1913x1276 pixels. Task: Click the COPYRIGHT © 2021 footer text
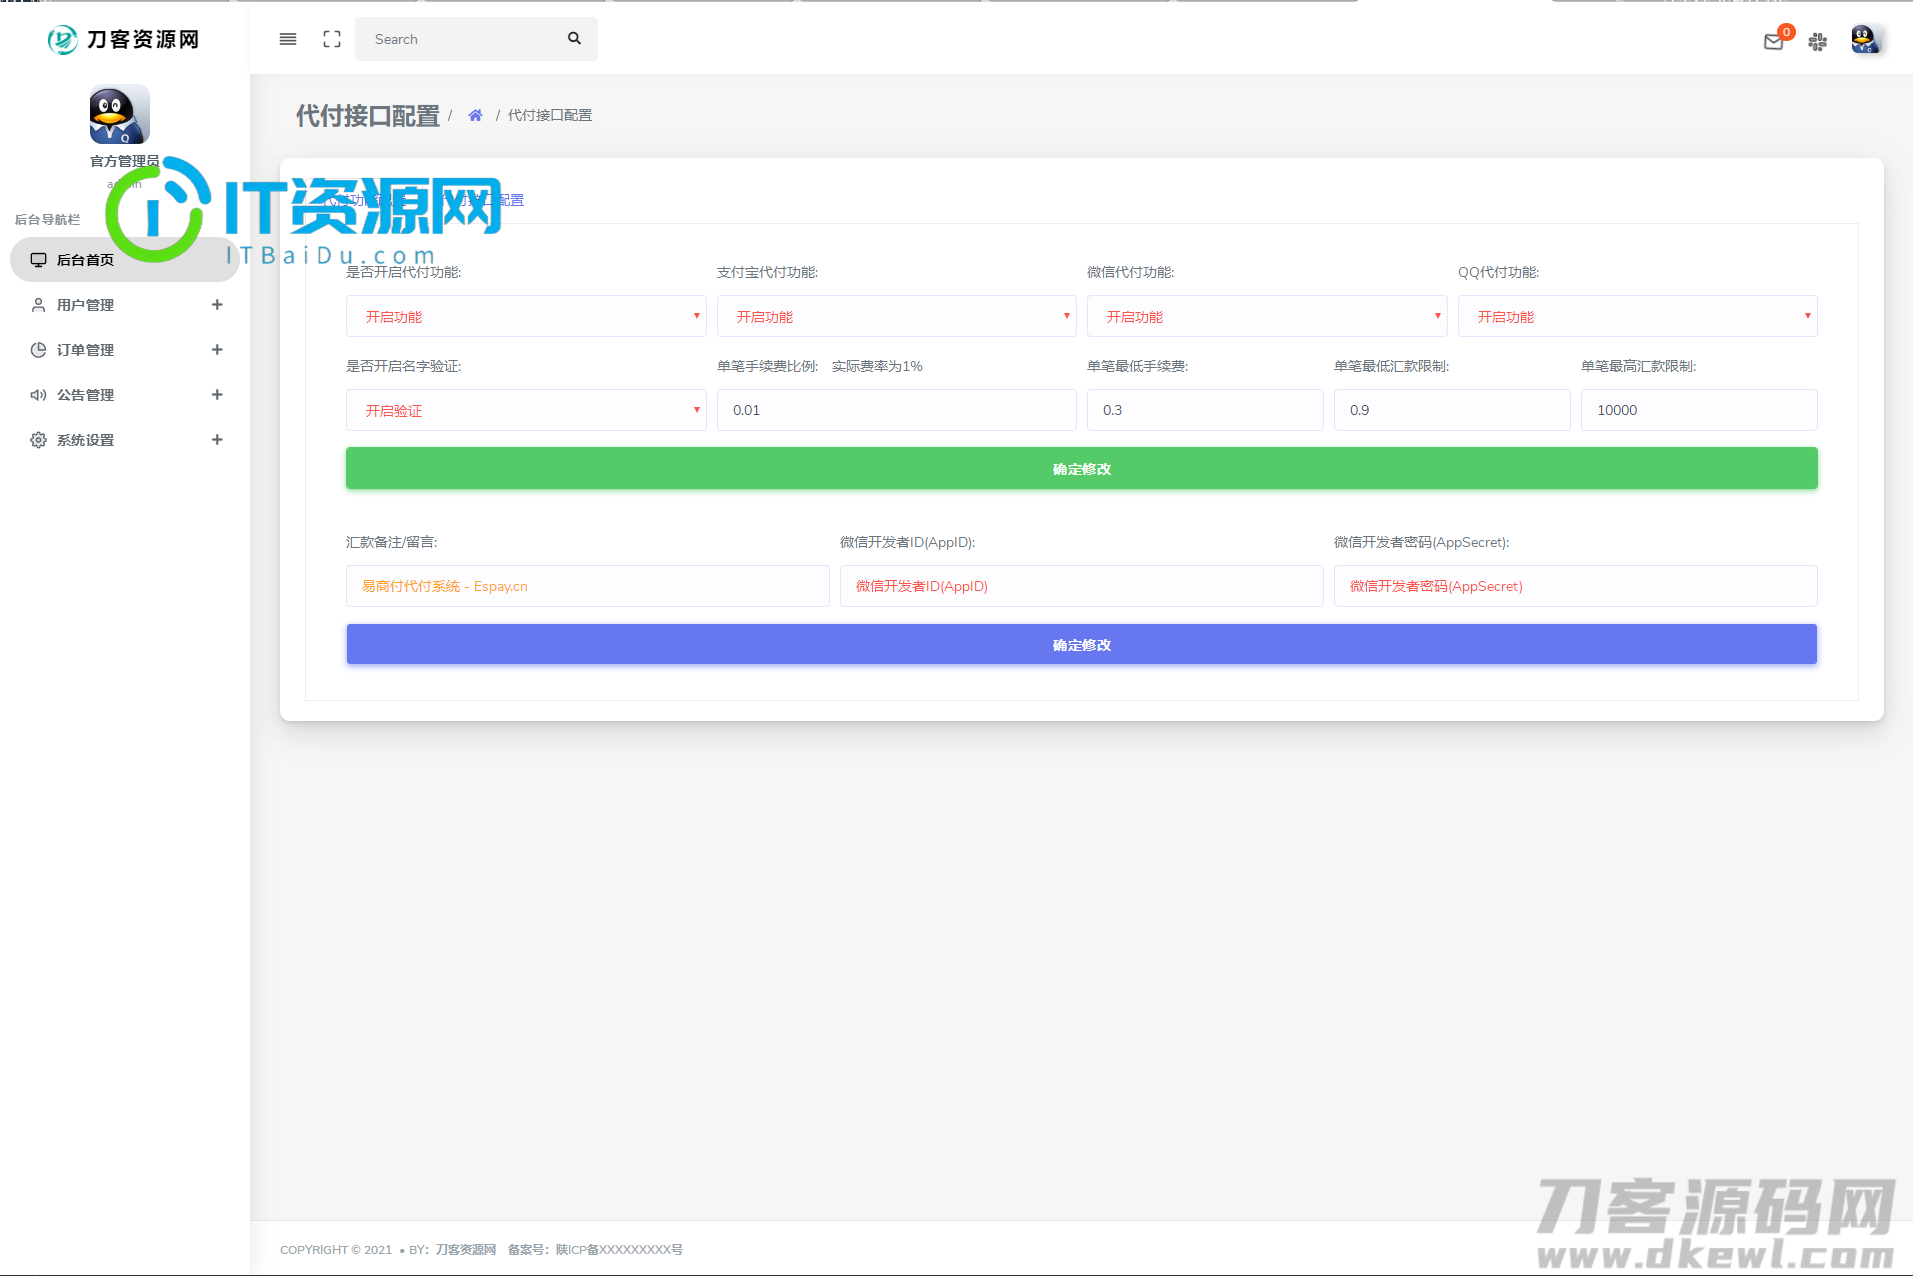tap(336, 1249)
